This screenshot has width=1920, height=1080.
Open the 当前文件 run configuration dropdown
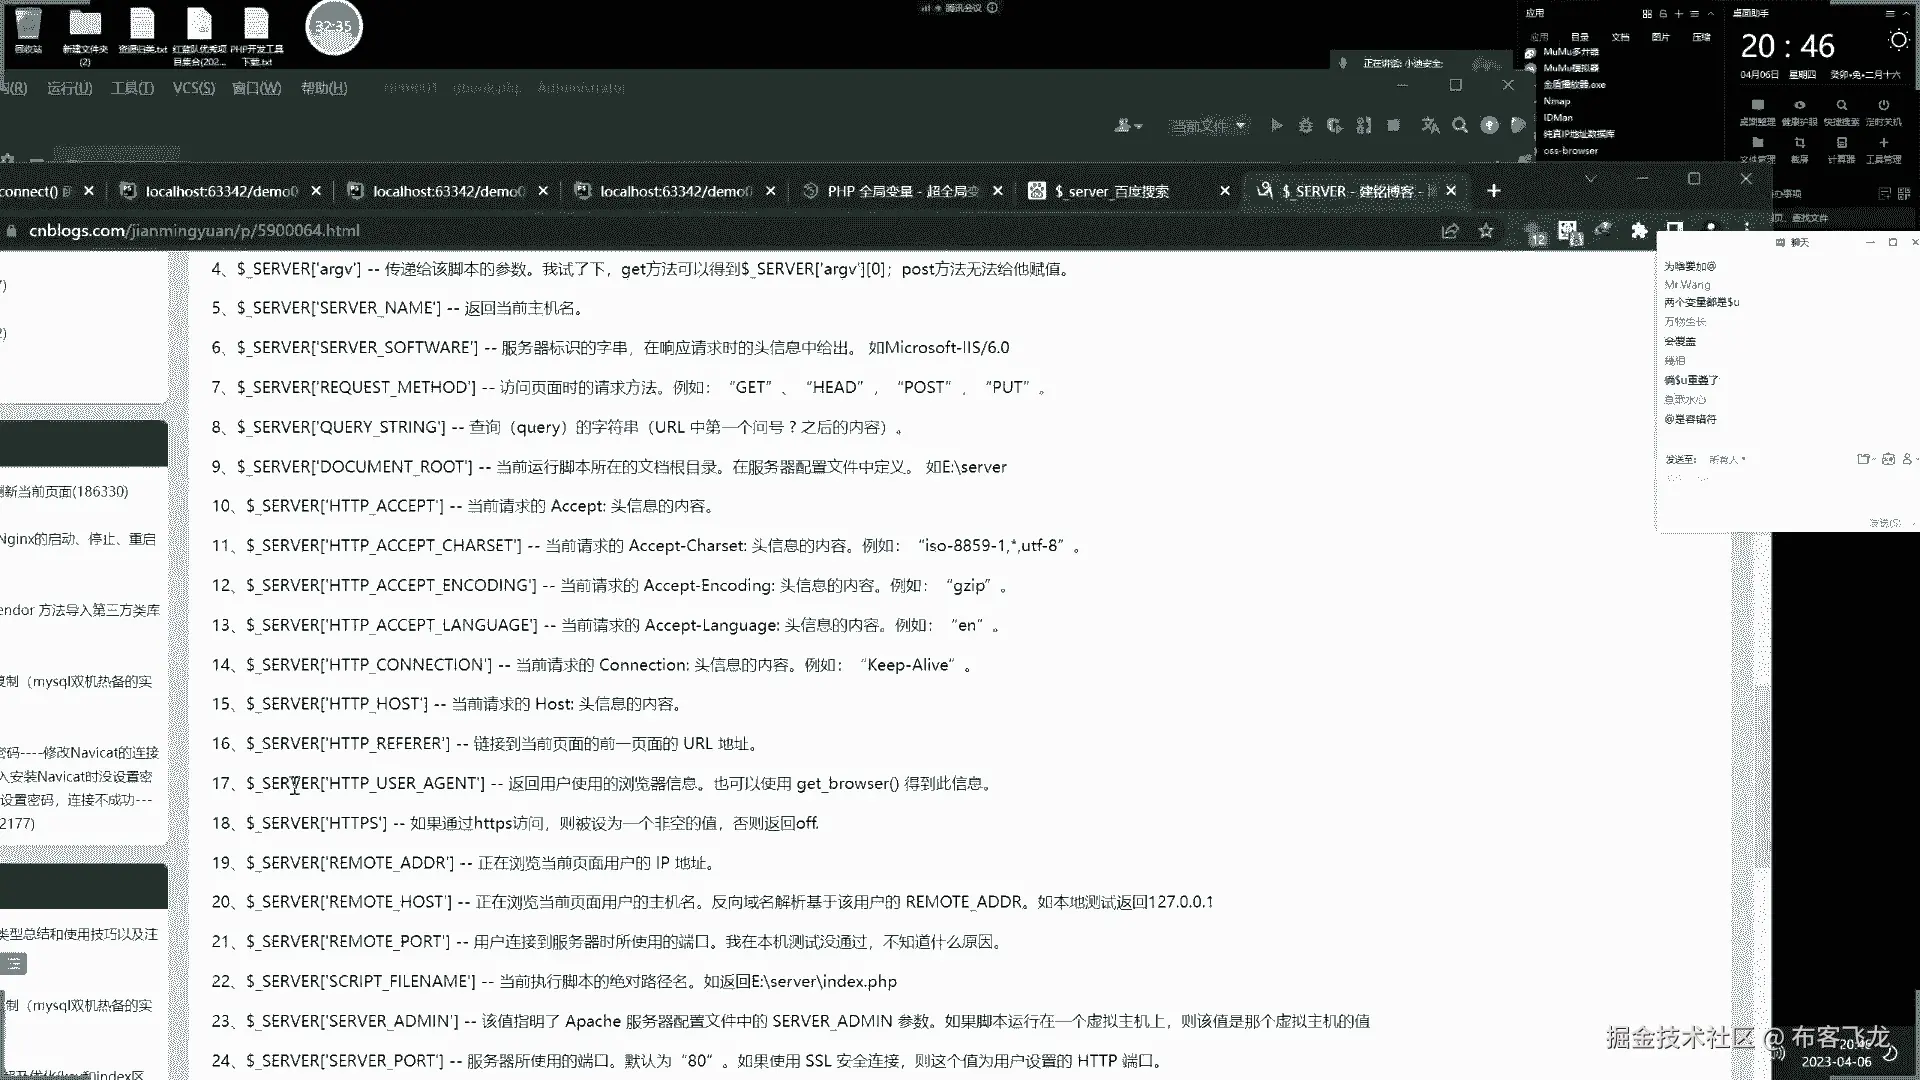pos(1208,126)
